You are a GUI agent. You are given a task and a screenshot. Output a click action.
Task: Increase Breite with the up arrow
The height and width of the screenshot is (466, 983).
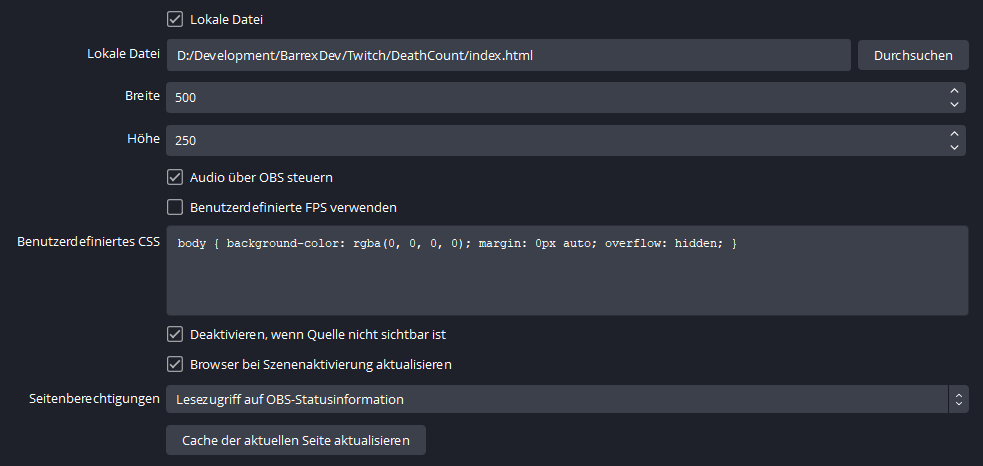(x=954, y=91)
